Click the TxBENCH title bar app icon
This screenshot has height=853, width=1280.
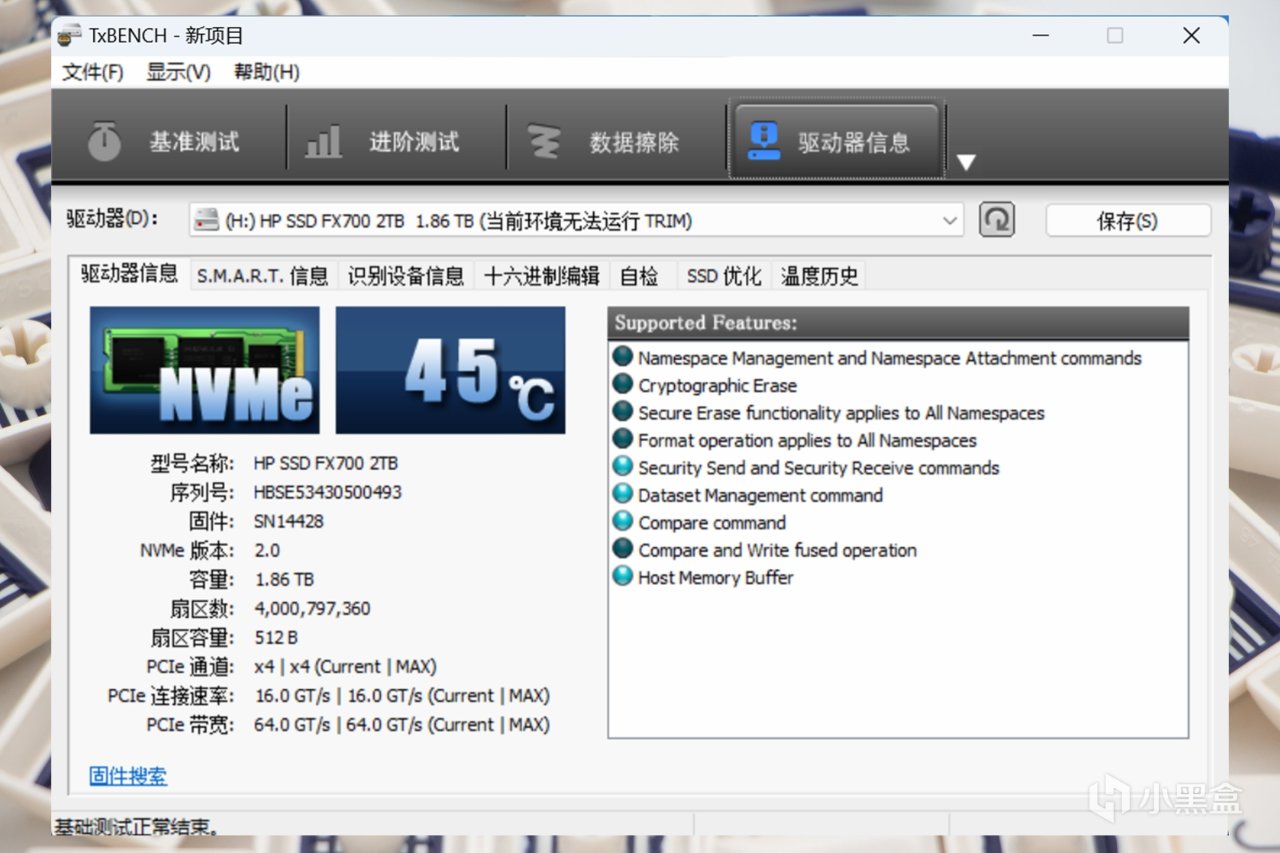69,36
